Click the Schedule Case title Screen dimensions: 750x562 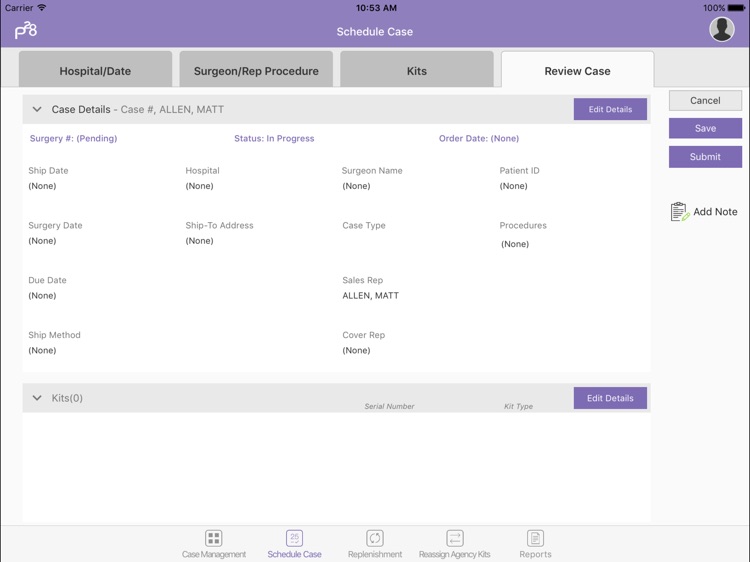pyautogui.click(x=375, y=32)
